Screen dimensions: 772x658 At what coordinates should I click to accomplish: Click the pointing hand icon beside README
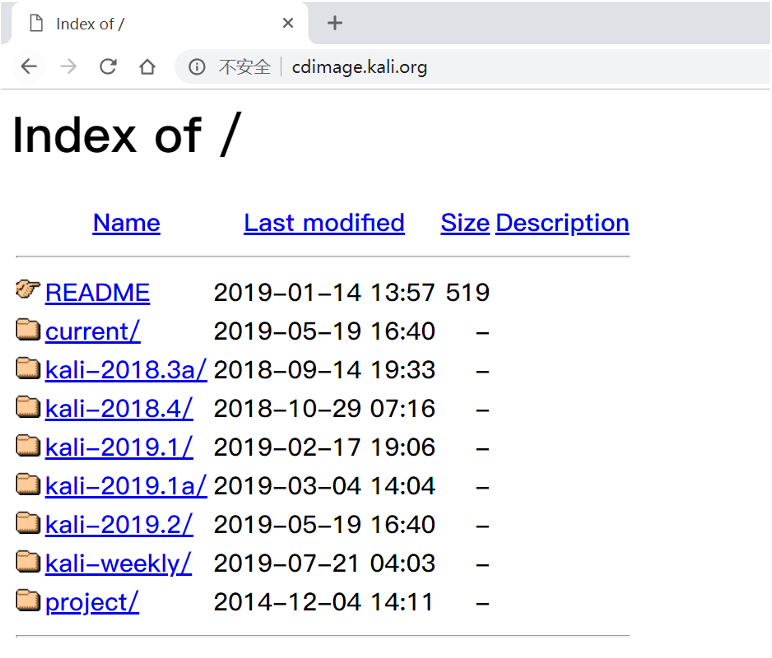tap(28, 289)
